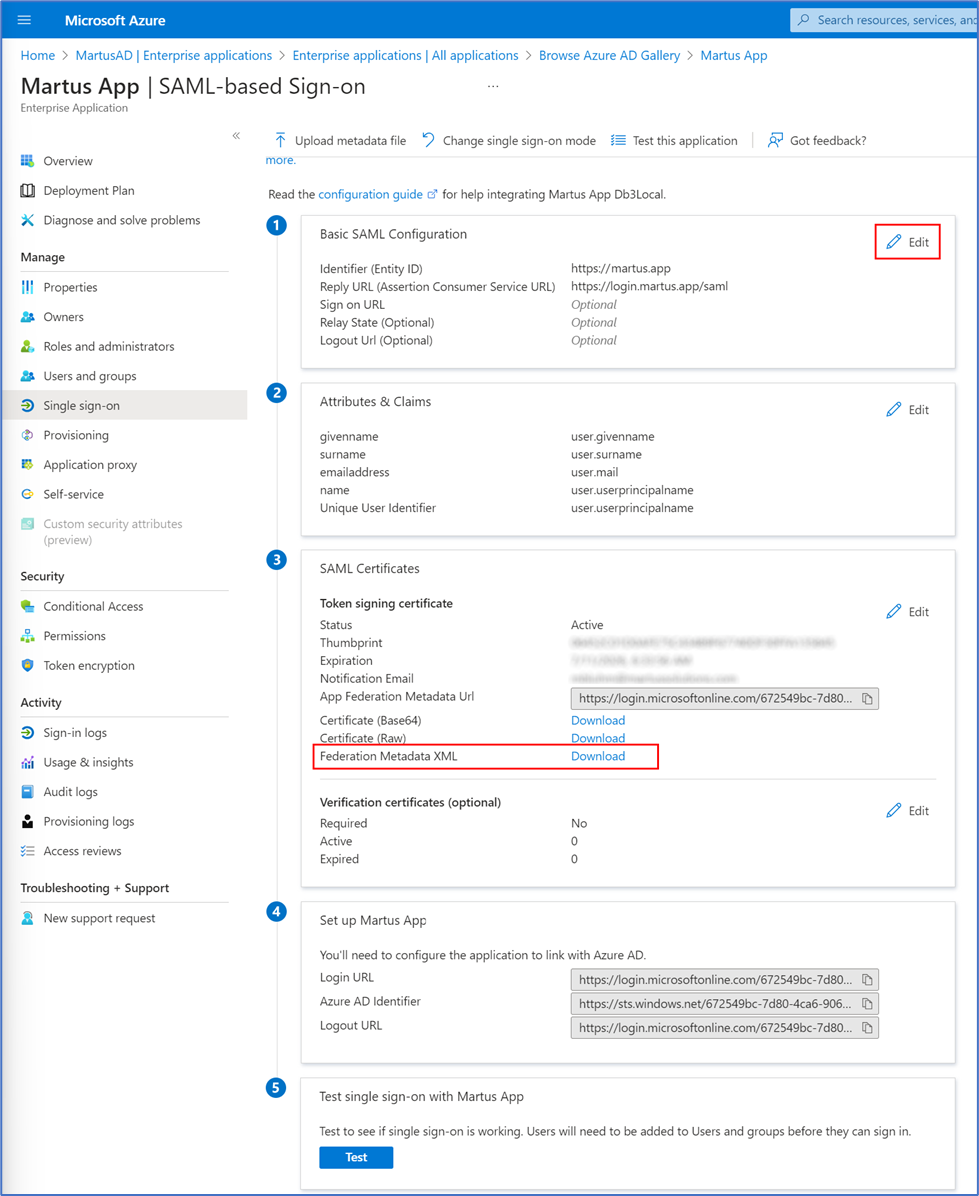The image size is (979, 1196).
Task: Go to Home breadcrumb
Action: pyautogui.click(x=37, y=56)
